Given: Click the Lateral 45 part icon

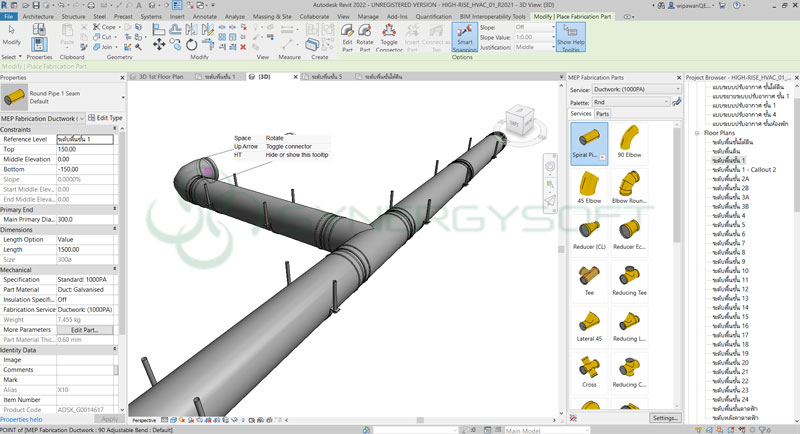Looking at the screenshot, I should [589, 322].
